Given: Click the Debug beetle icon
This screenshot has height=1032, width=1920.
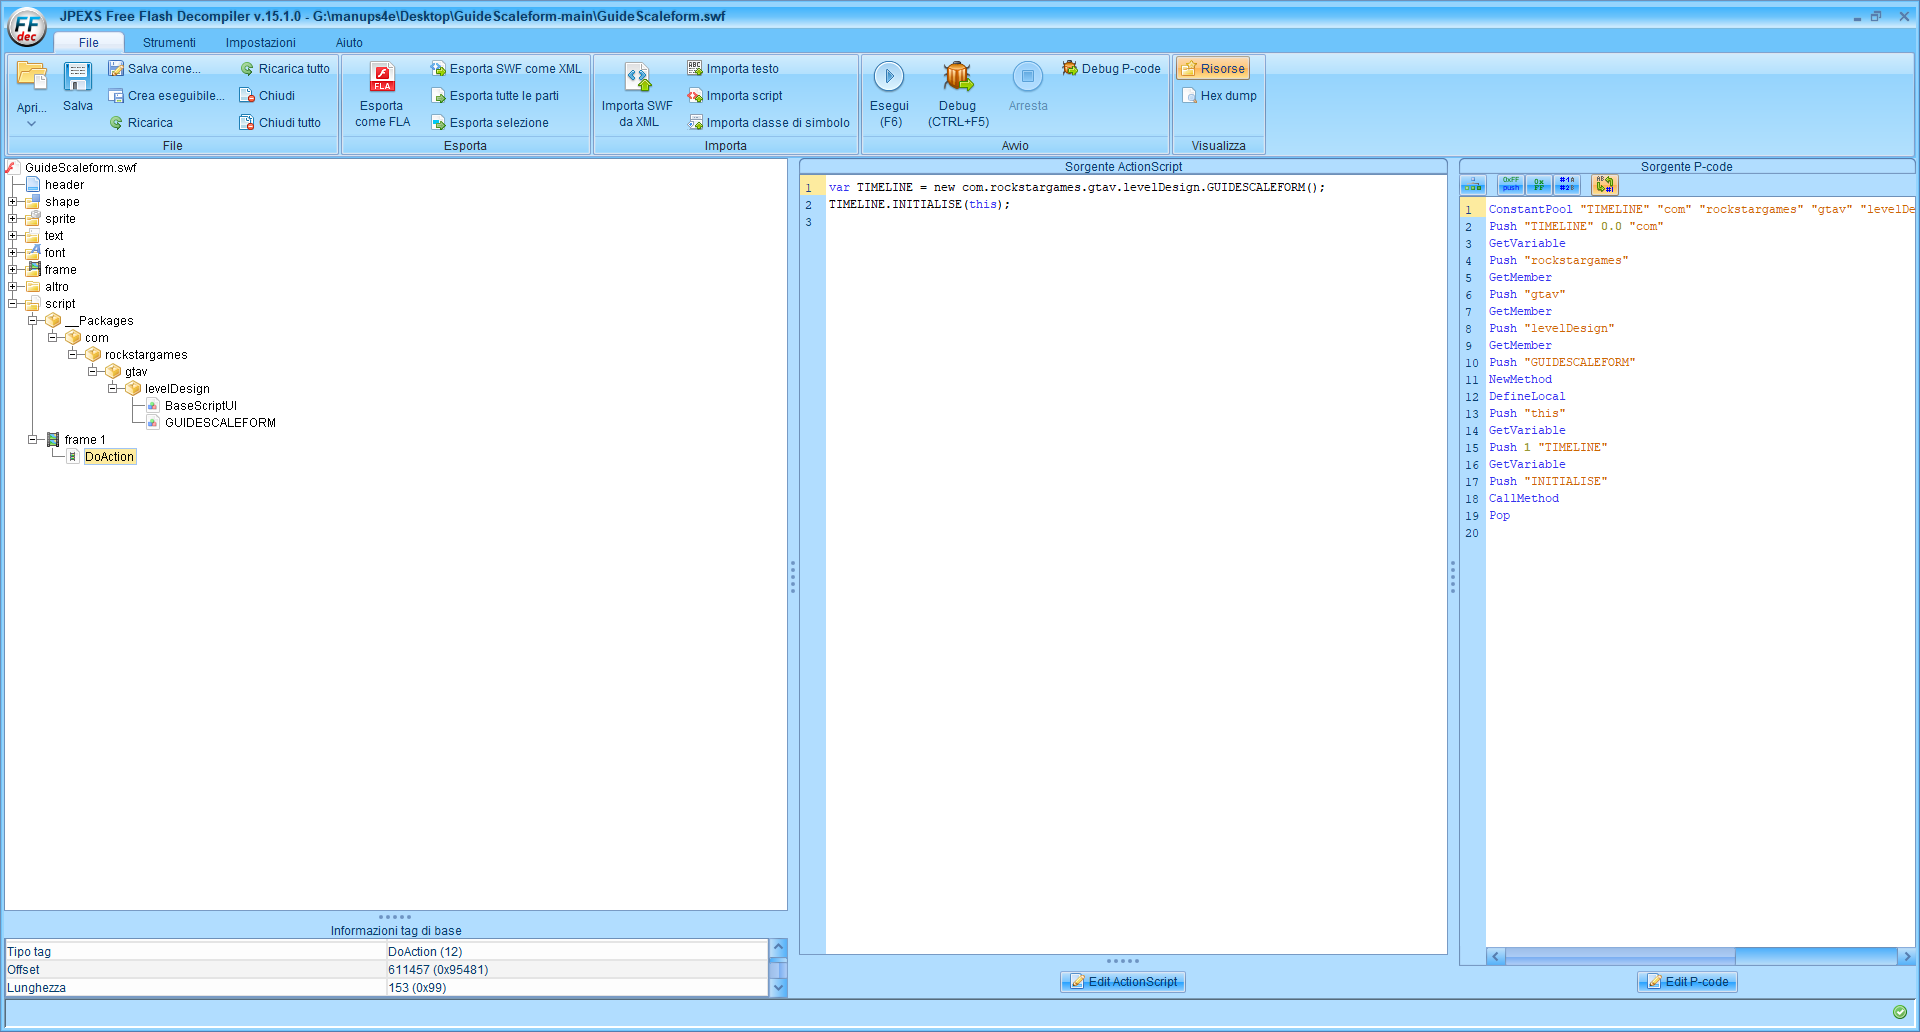Looking at the screenshot, I should pyautogui.click(x=957, y=77).
